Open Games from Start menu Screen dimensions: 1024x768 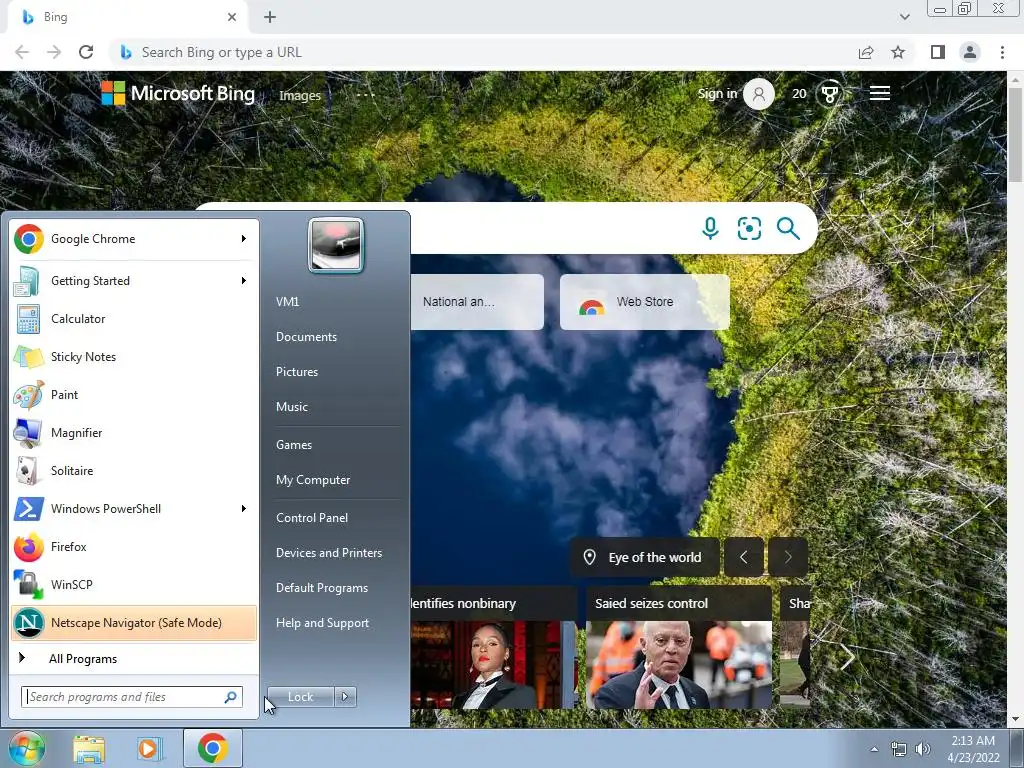294,445
